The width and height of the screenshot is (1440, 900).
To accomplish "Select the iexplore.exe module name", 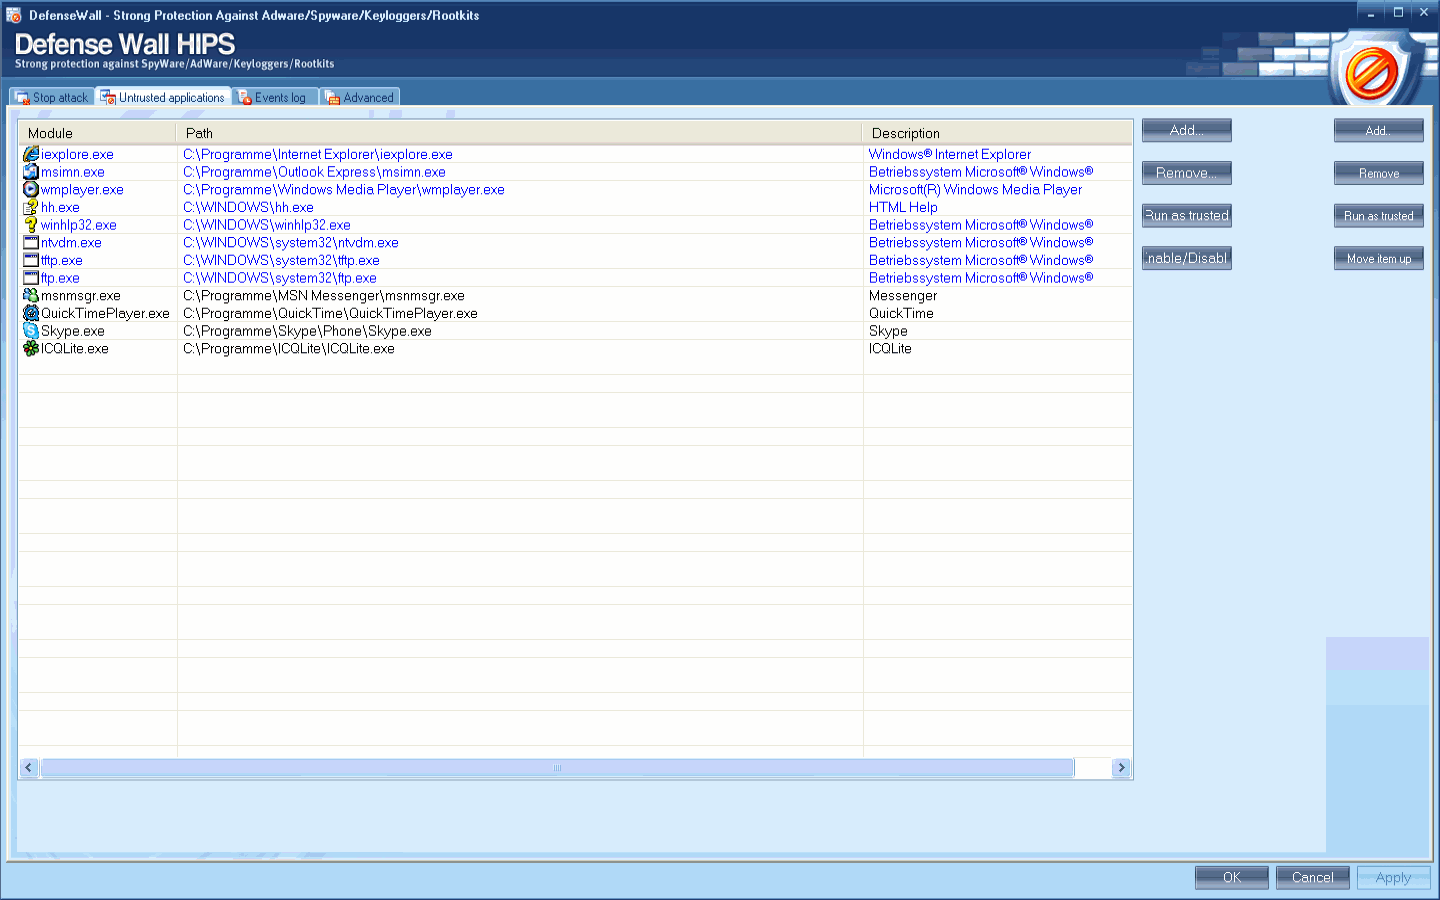I will (x=77, y=154).
